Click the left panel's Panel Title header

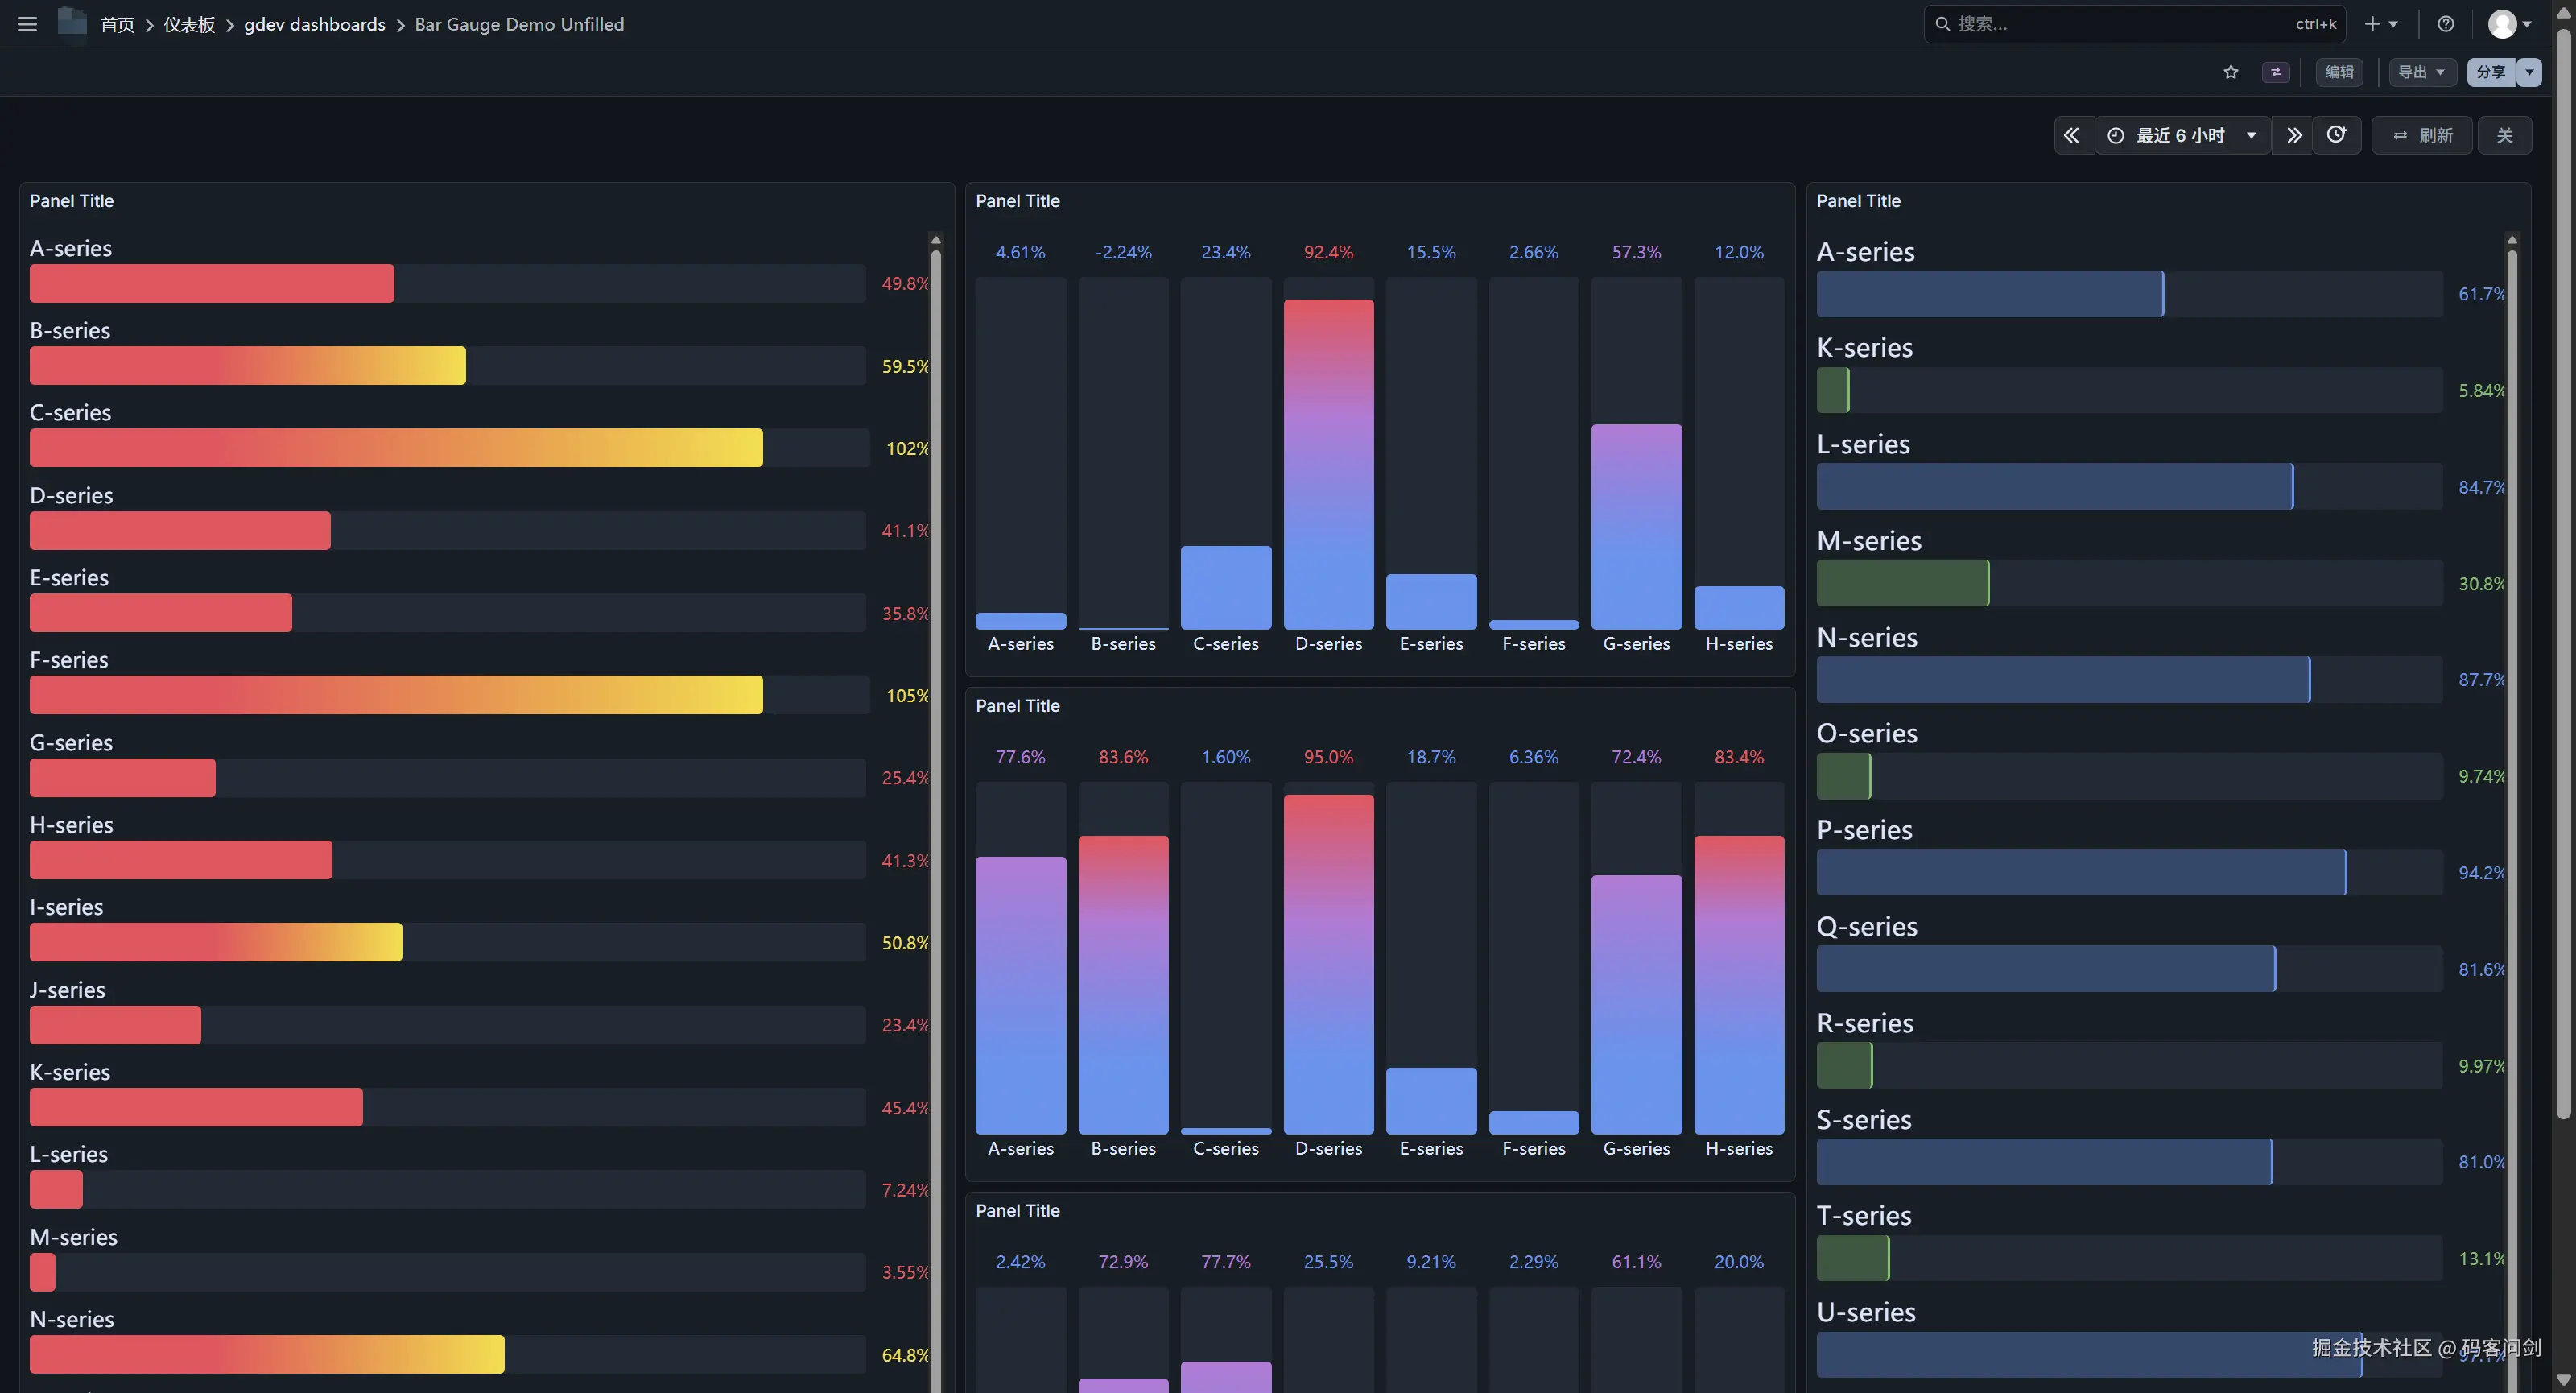pos(72,201)
